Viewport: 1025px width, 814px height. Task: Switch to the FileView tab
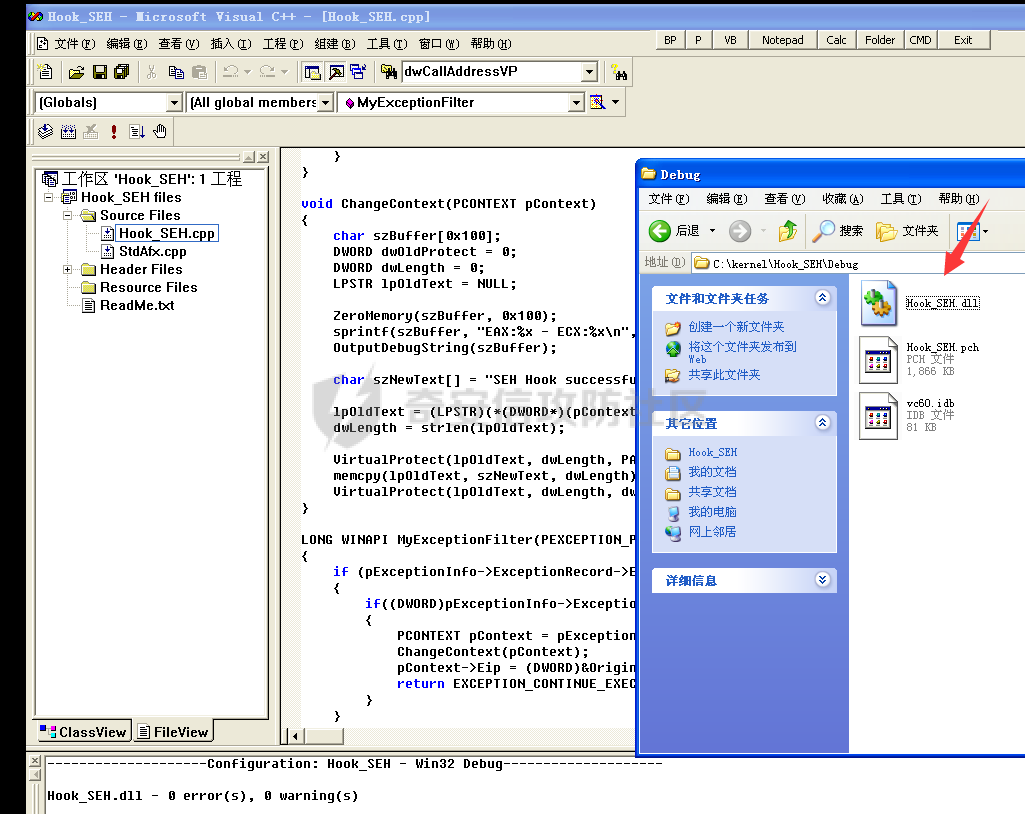(x=174, y=732)
